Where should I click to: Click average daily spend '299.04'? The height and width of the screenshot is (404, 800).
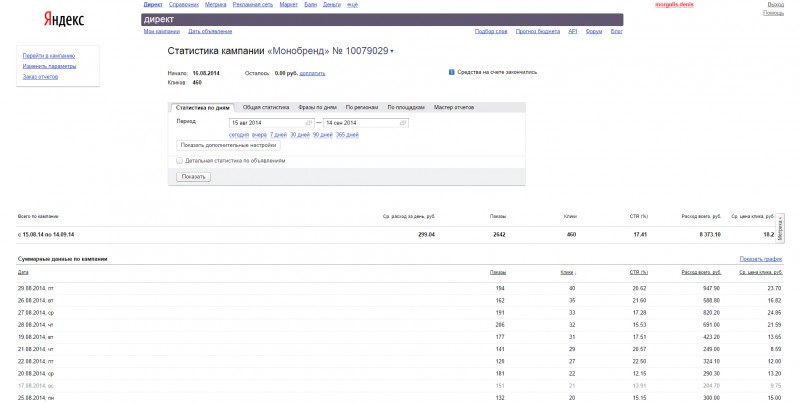coord(427,235)
